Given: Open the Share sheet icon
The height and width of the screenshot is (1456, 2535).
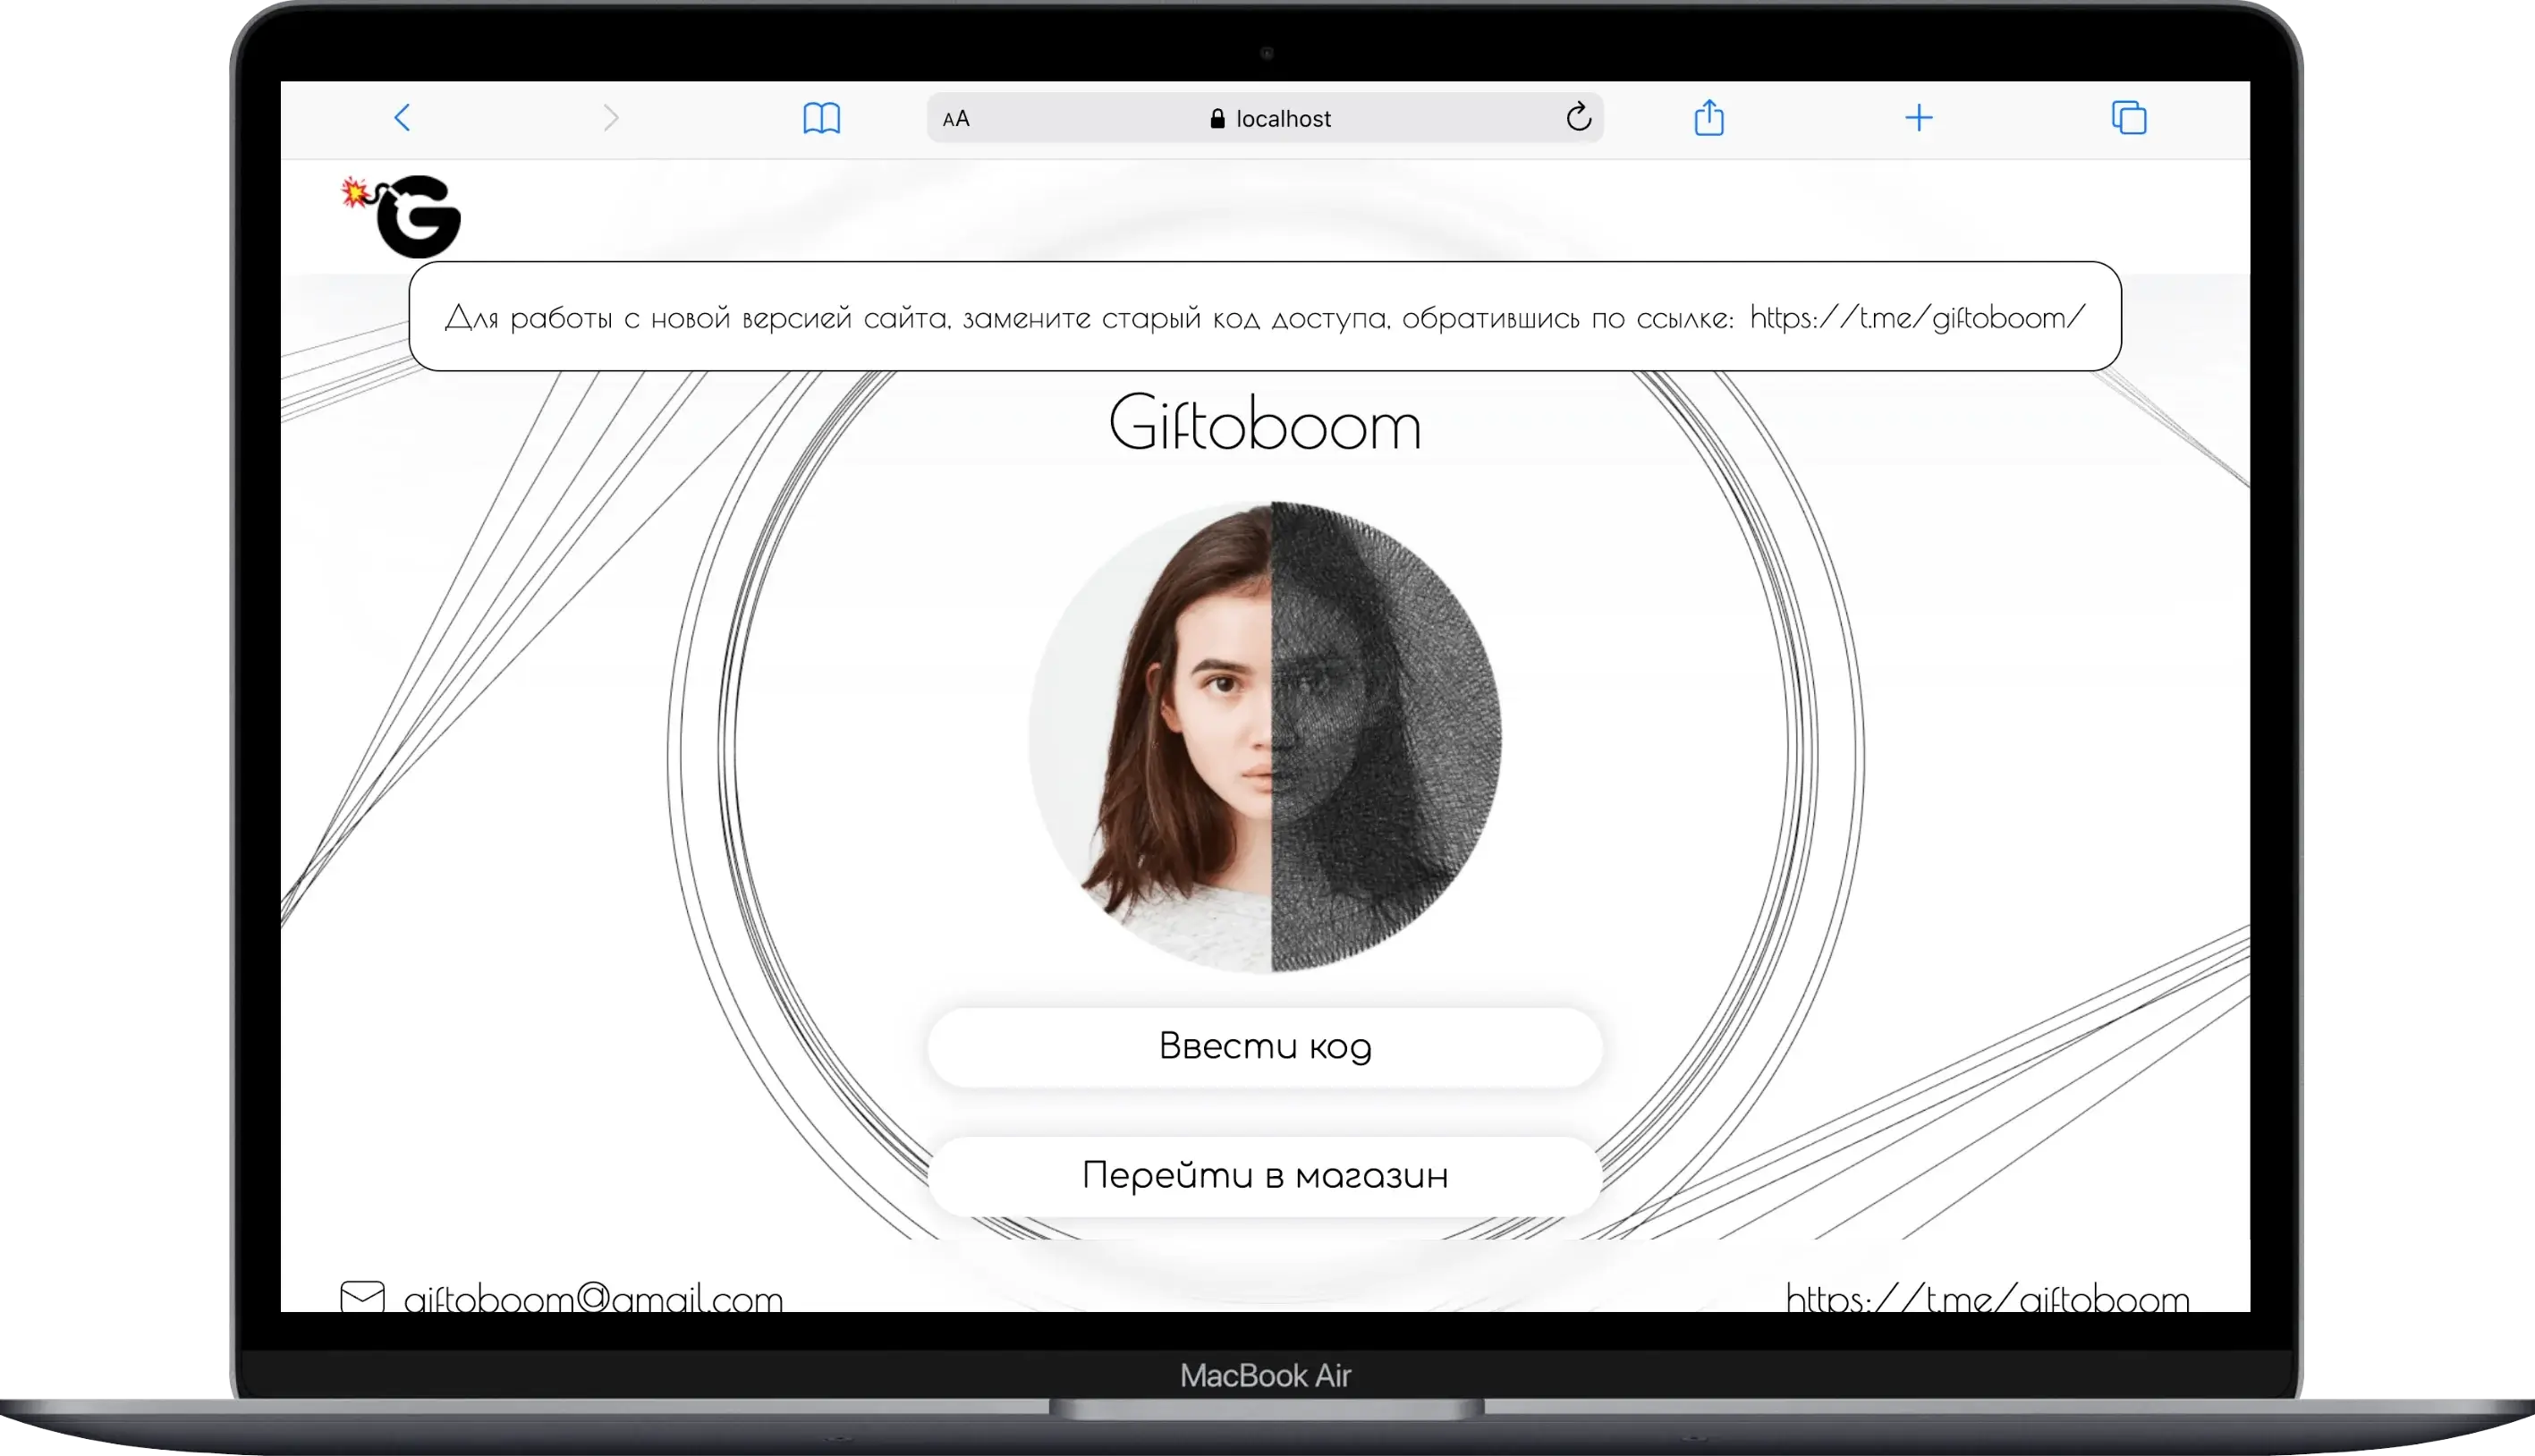Looking at the screenshot, I should 1709,118.
